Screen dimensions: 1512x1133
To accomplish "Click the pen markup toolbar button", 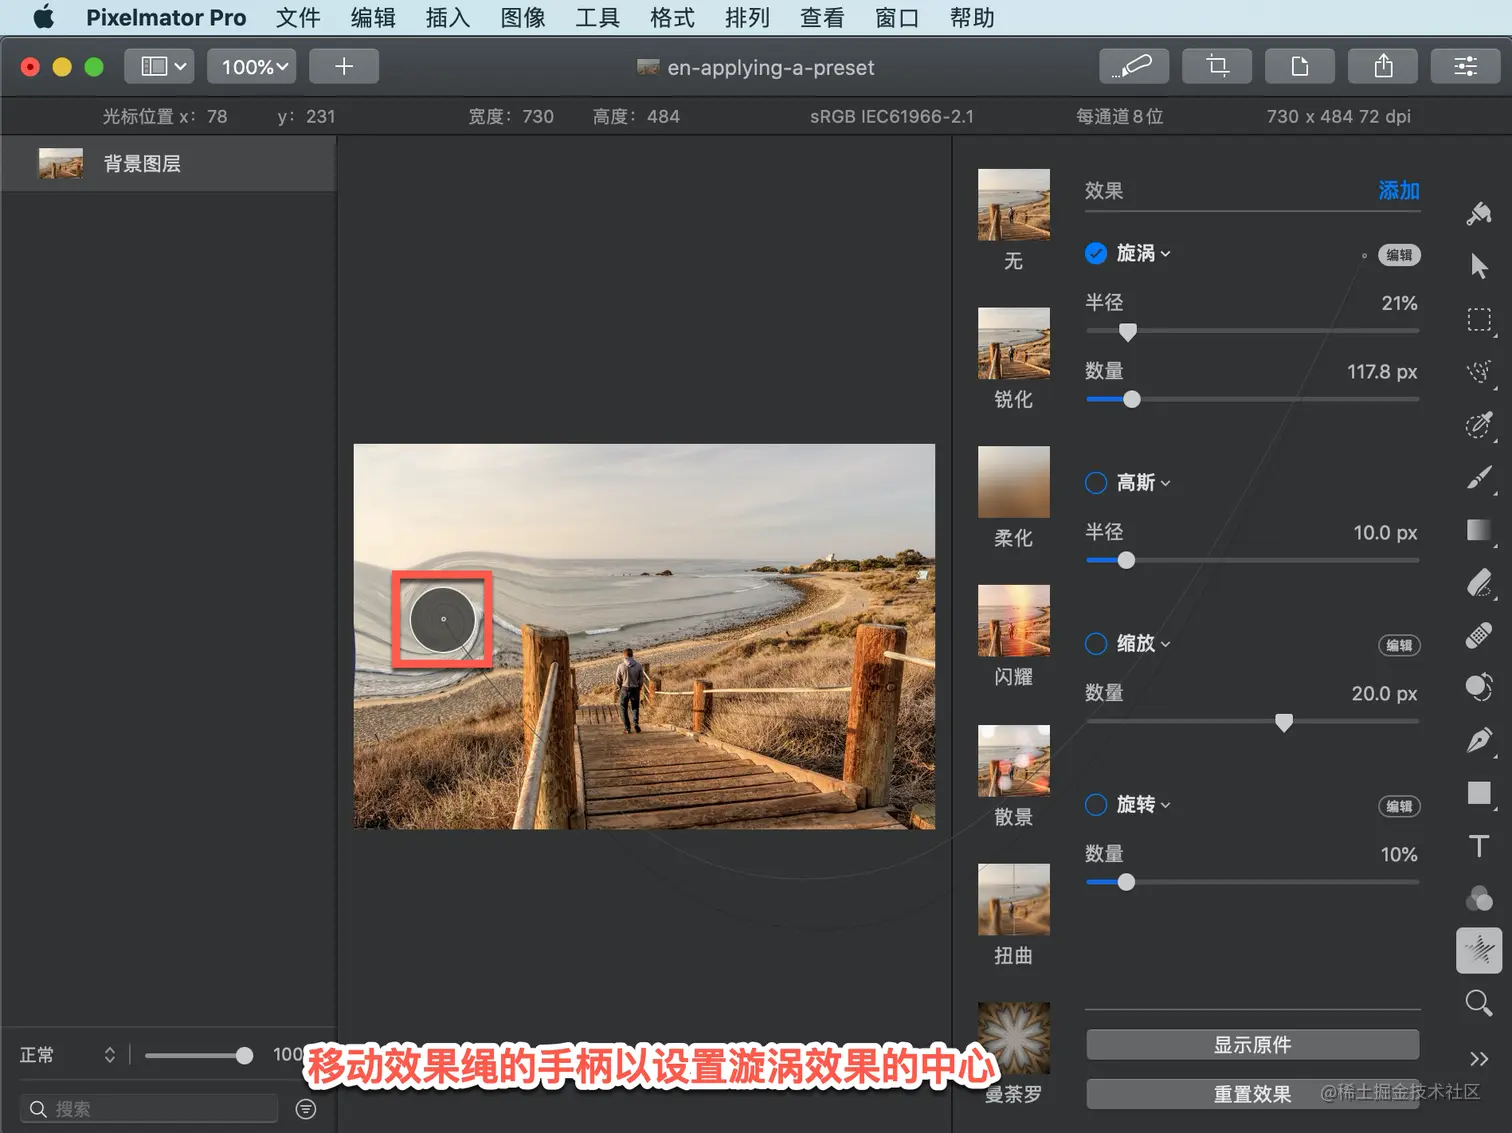I will (x=1134, y=66).
